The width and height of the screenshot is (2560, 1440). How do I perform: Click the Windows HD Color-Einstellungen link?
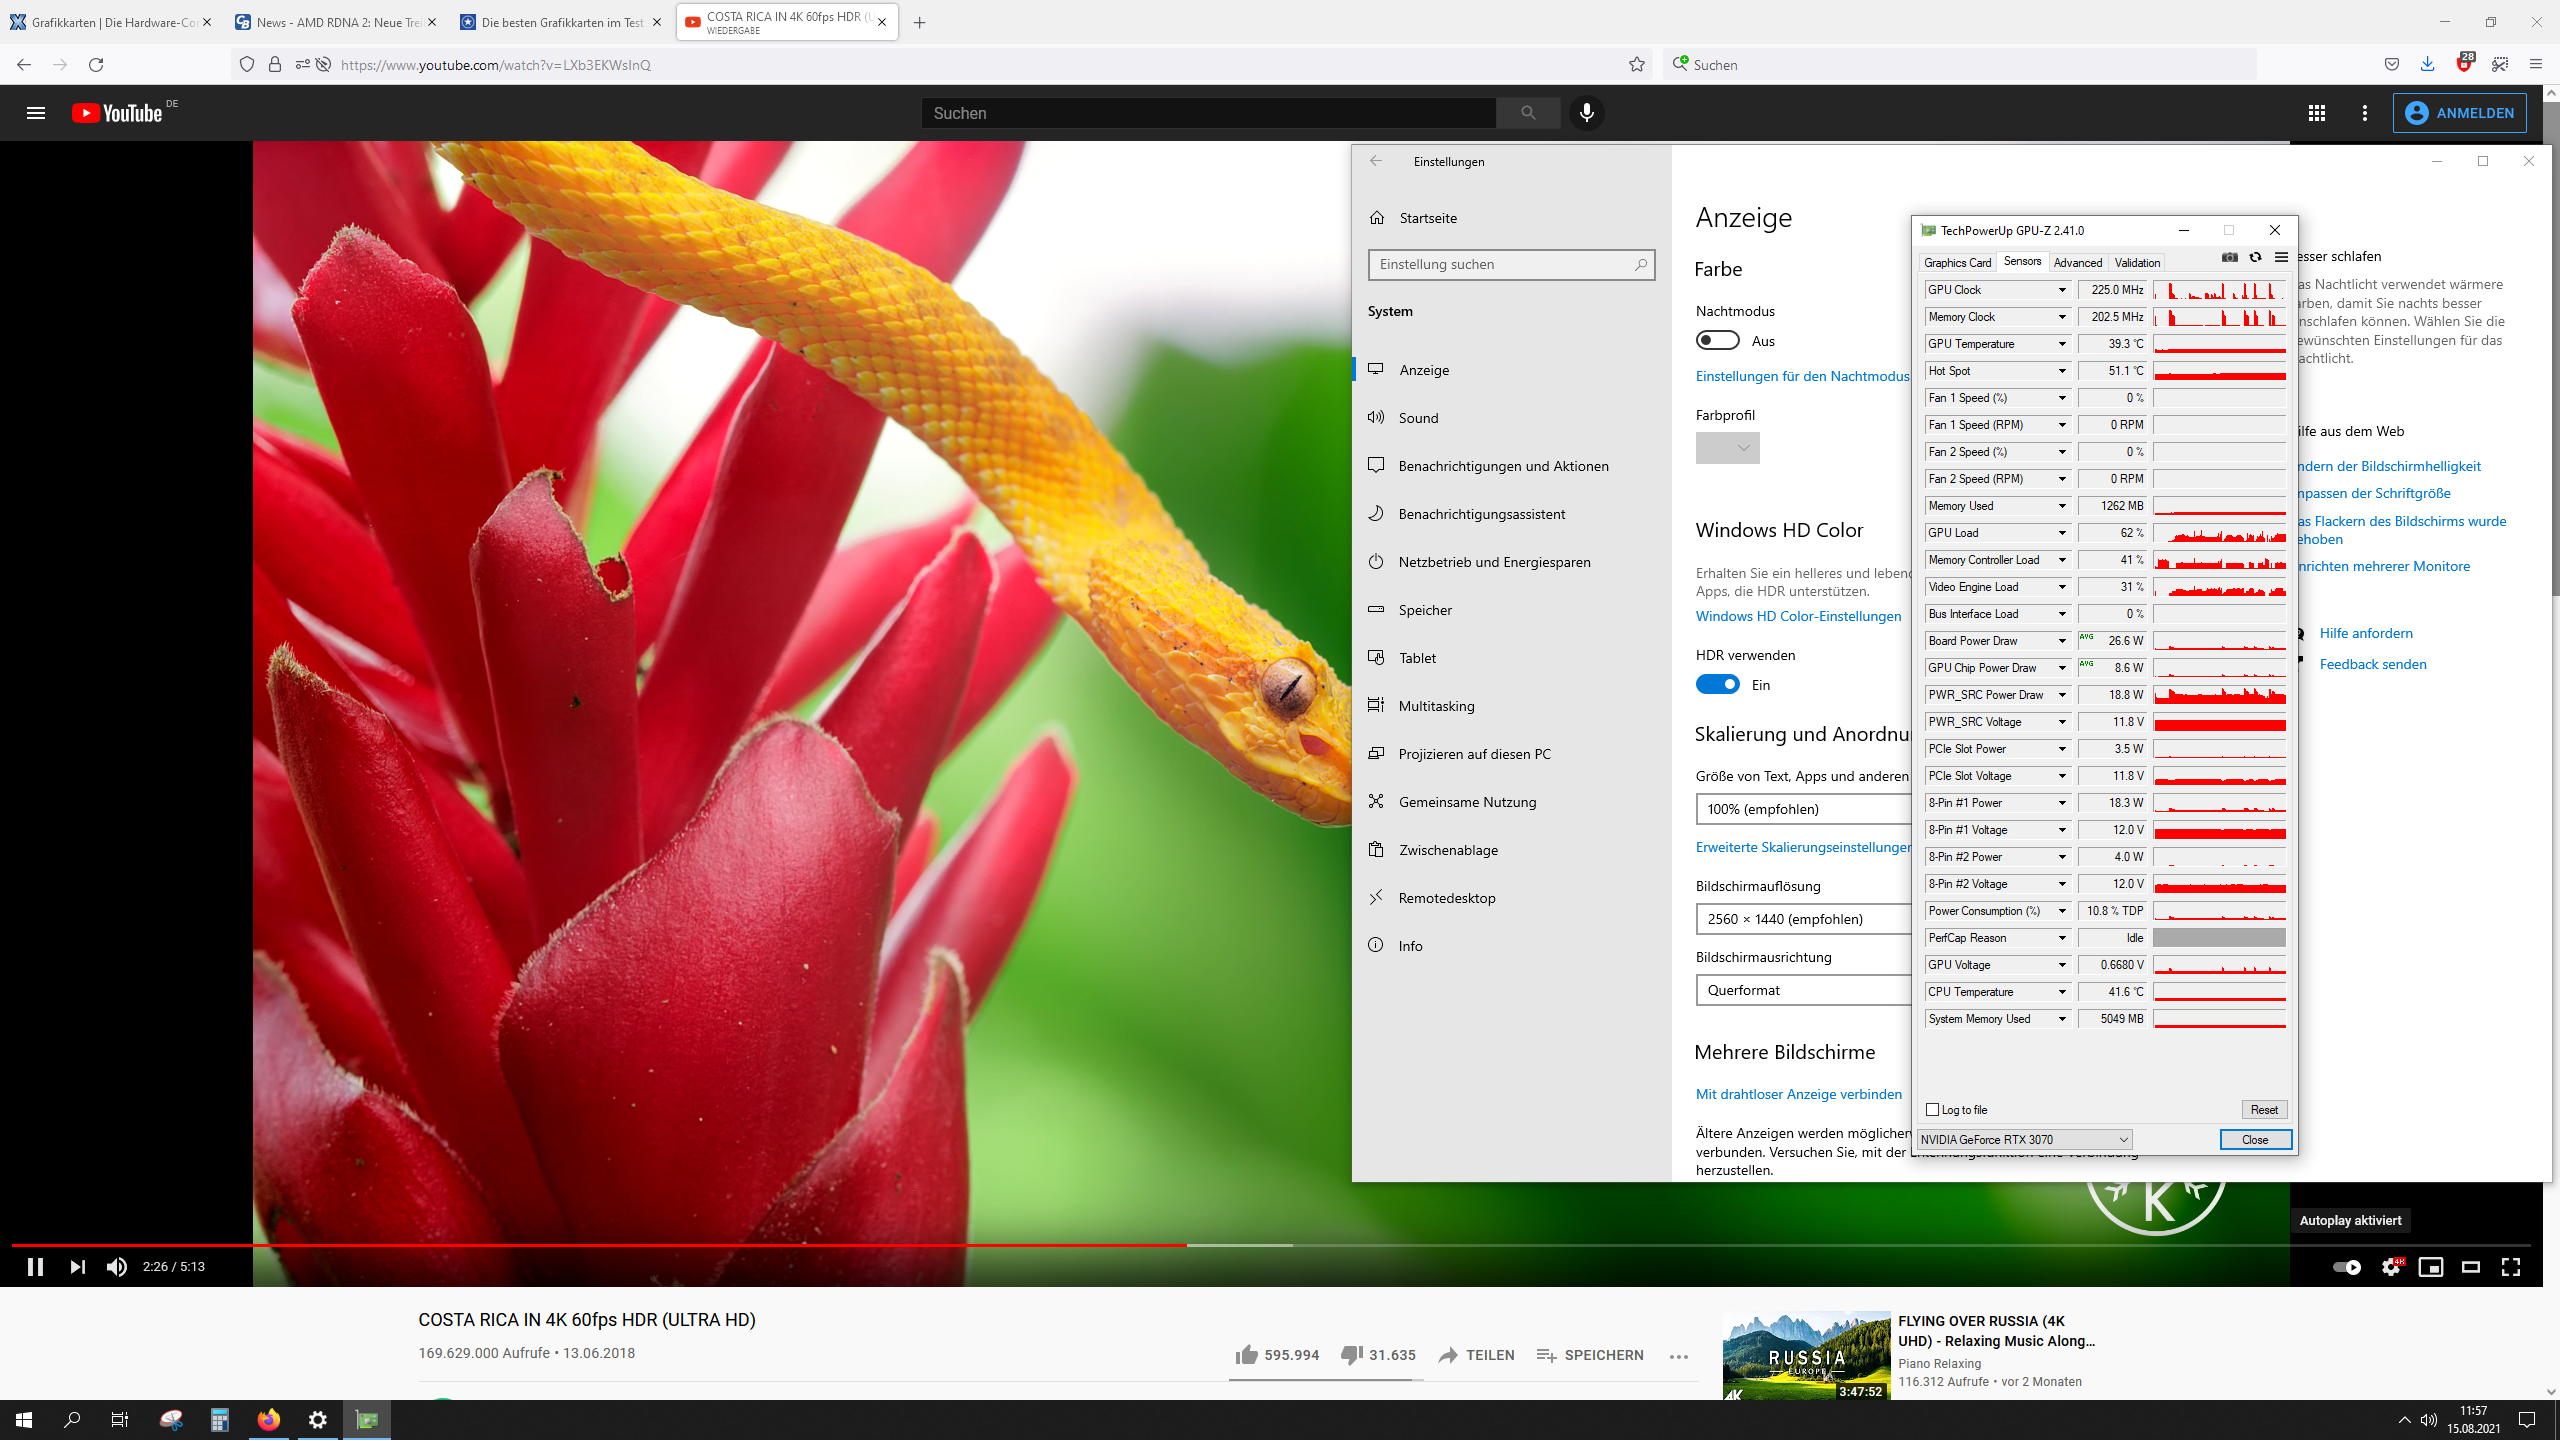pos(1798,616)
